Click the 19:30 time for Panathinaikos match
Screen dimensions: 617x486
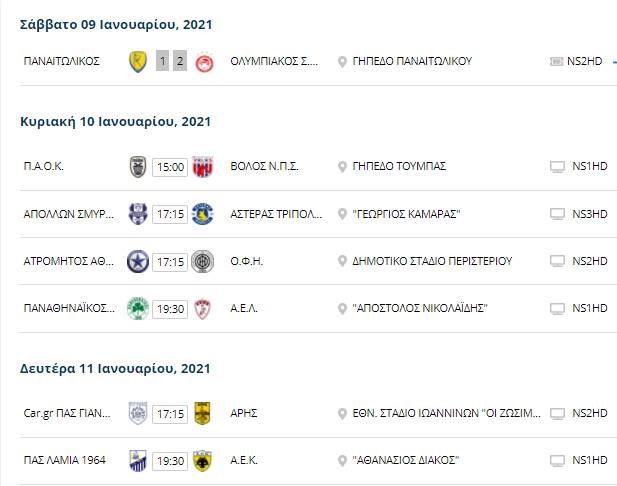(170, 309)
